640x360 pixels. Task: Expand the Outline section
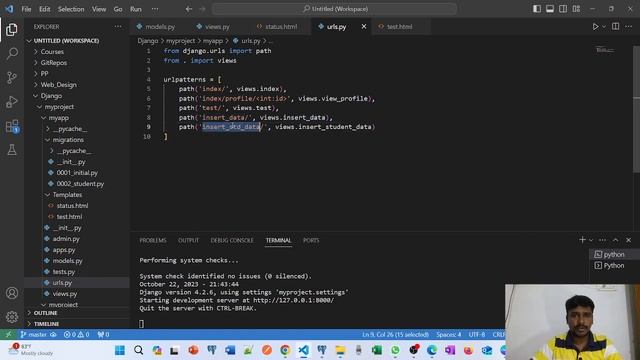pyautogui.click(x=45, y=313)
